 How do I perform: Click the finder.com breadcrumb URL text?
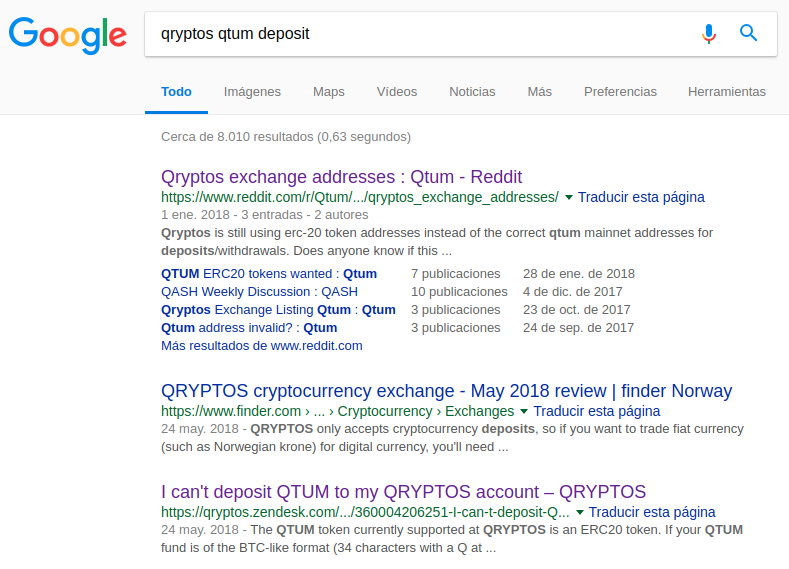338,412
